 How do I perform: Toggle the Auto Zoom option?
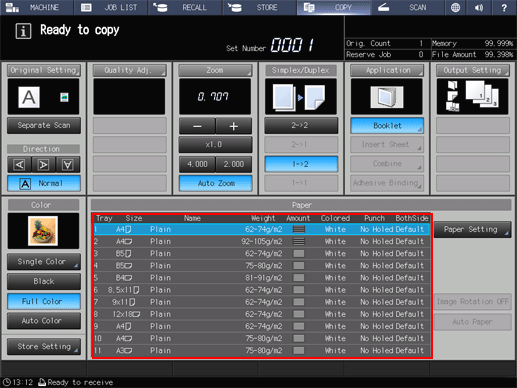pos(216,183)
